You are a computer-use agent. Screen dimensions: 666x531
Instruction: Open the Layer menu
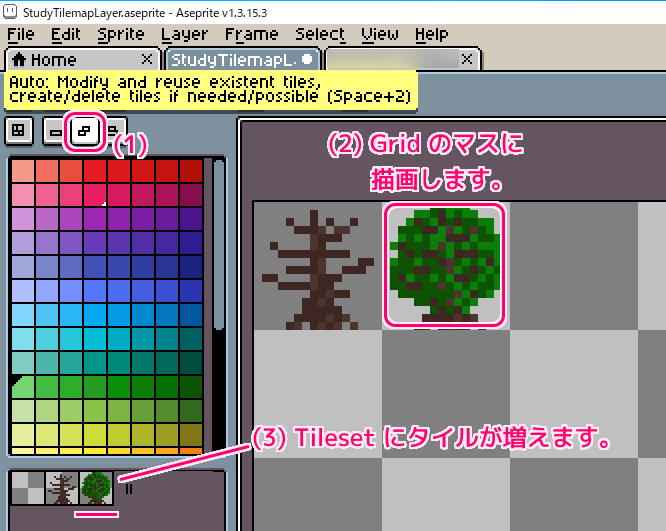(x=184, y=34)
